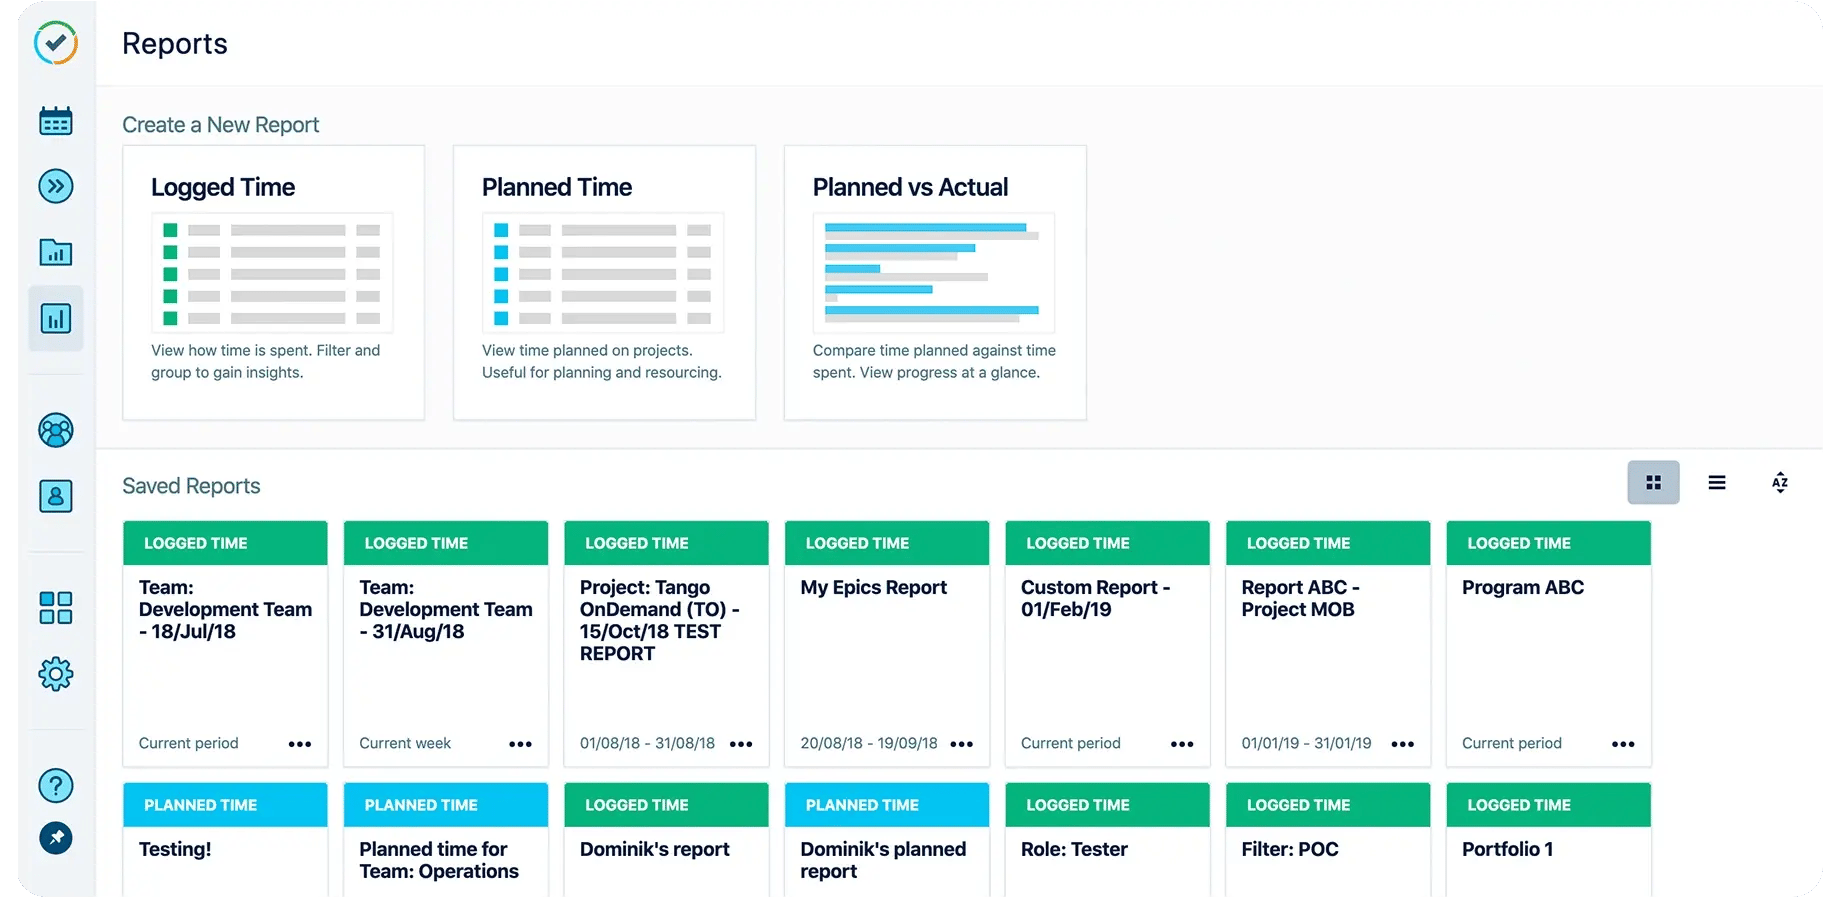
Task: Toggle A-Z sorting of Saved Reports
Action: coord(1780,482)
